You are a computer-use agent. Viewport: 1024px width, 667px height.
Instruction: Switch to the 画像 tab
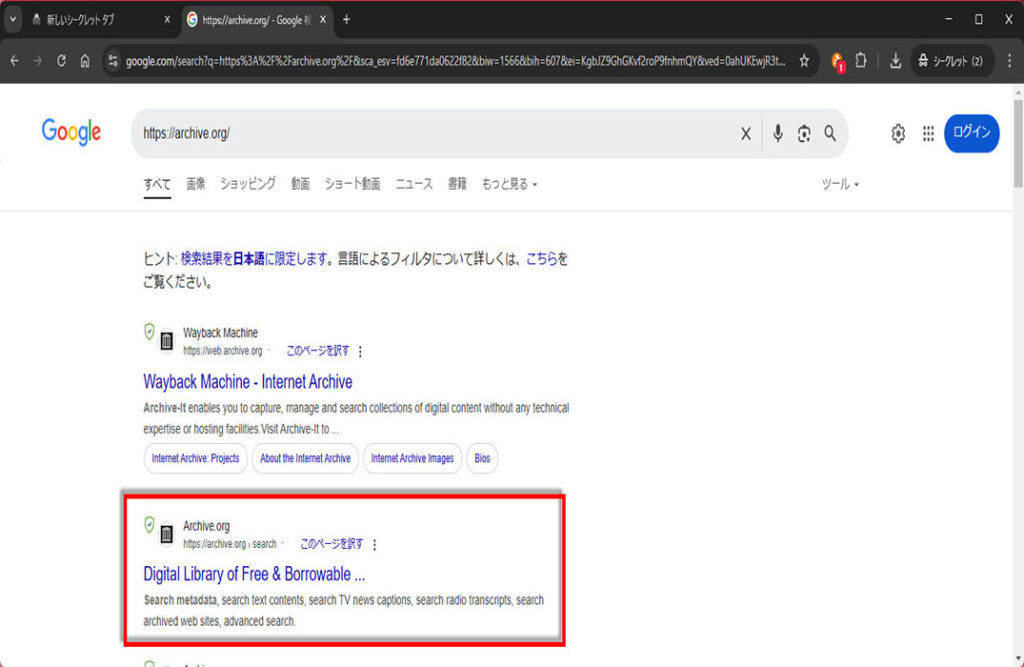tap(195, 184)
